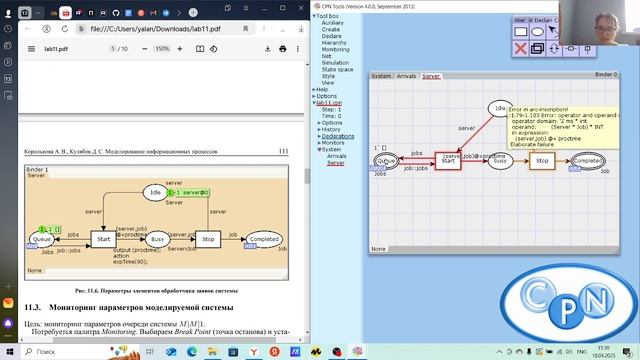This screenshot has width=640, height=360.
Task: Select the Server tab in binder
Action: click(431, 76)
